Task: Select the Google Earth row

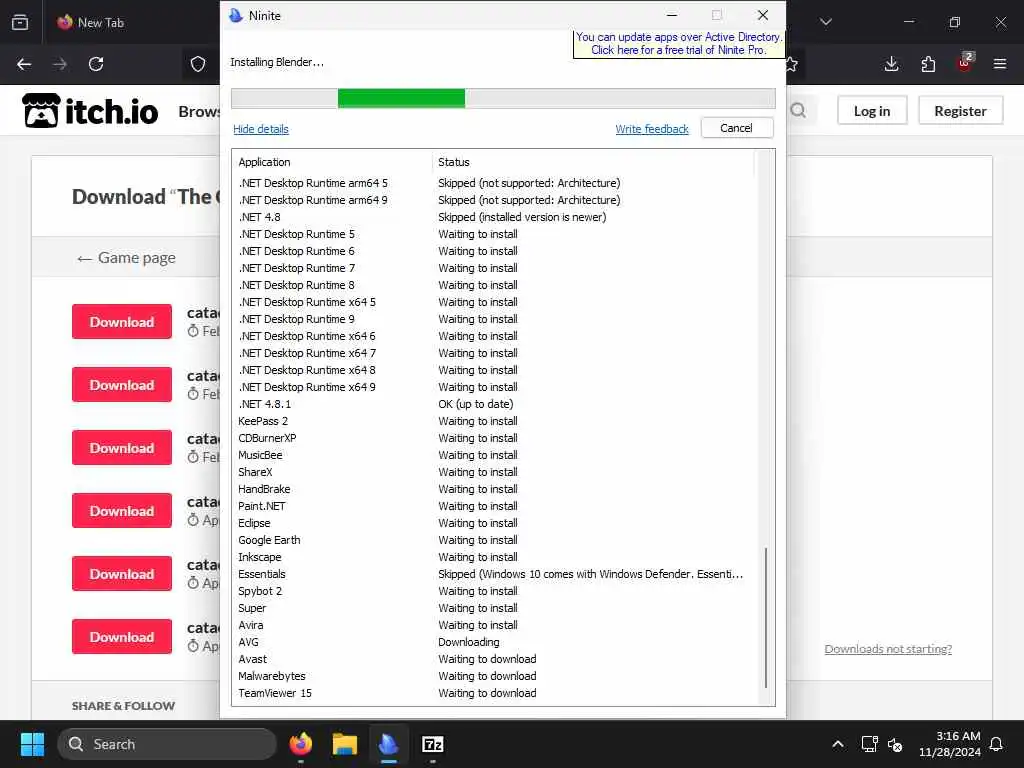Action: [496, 540]
